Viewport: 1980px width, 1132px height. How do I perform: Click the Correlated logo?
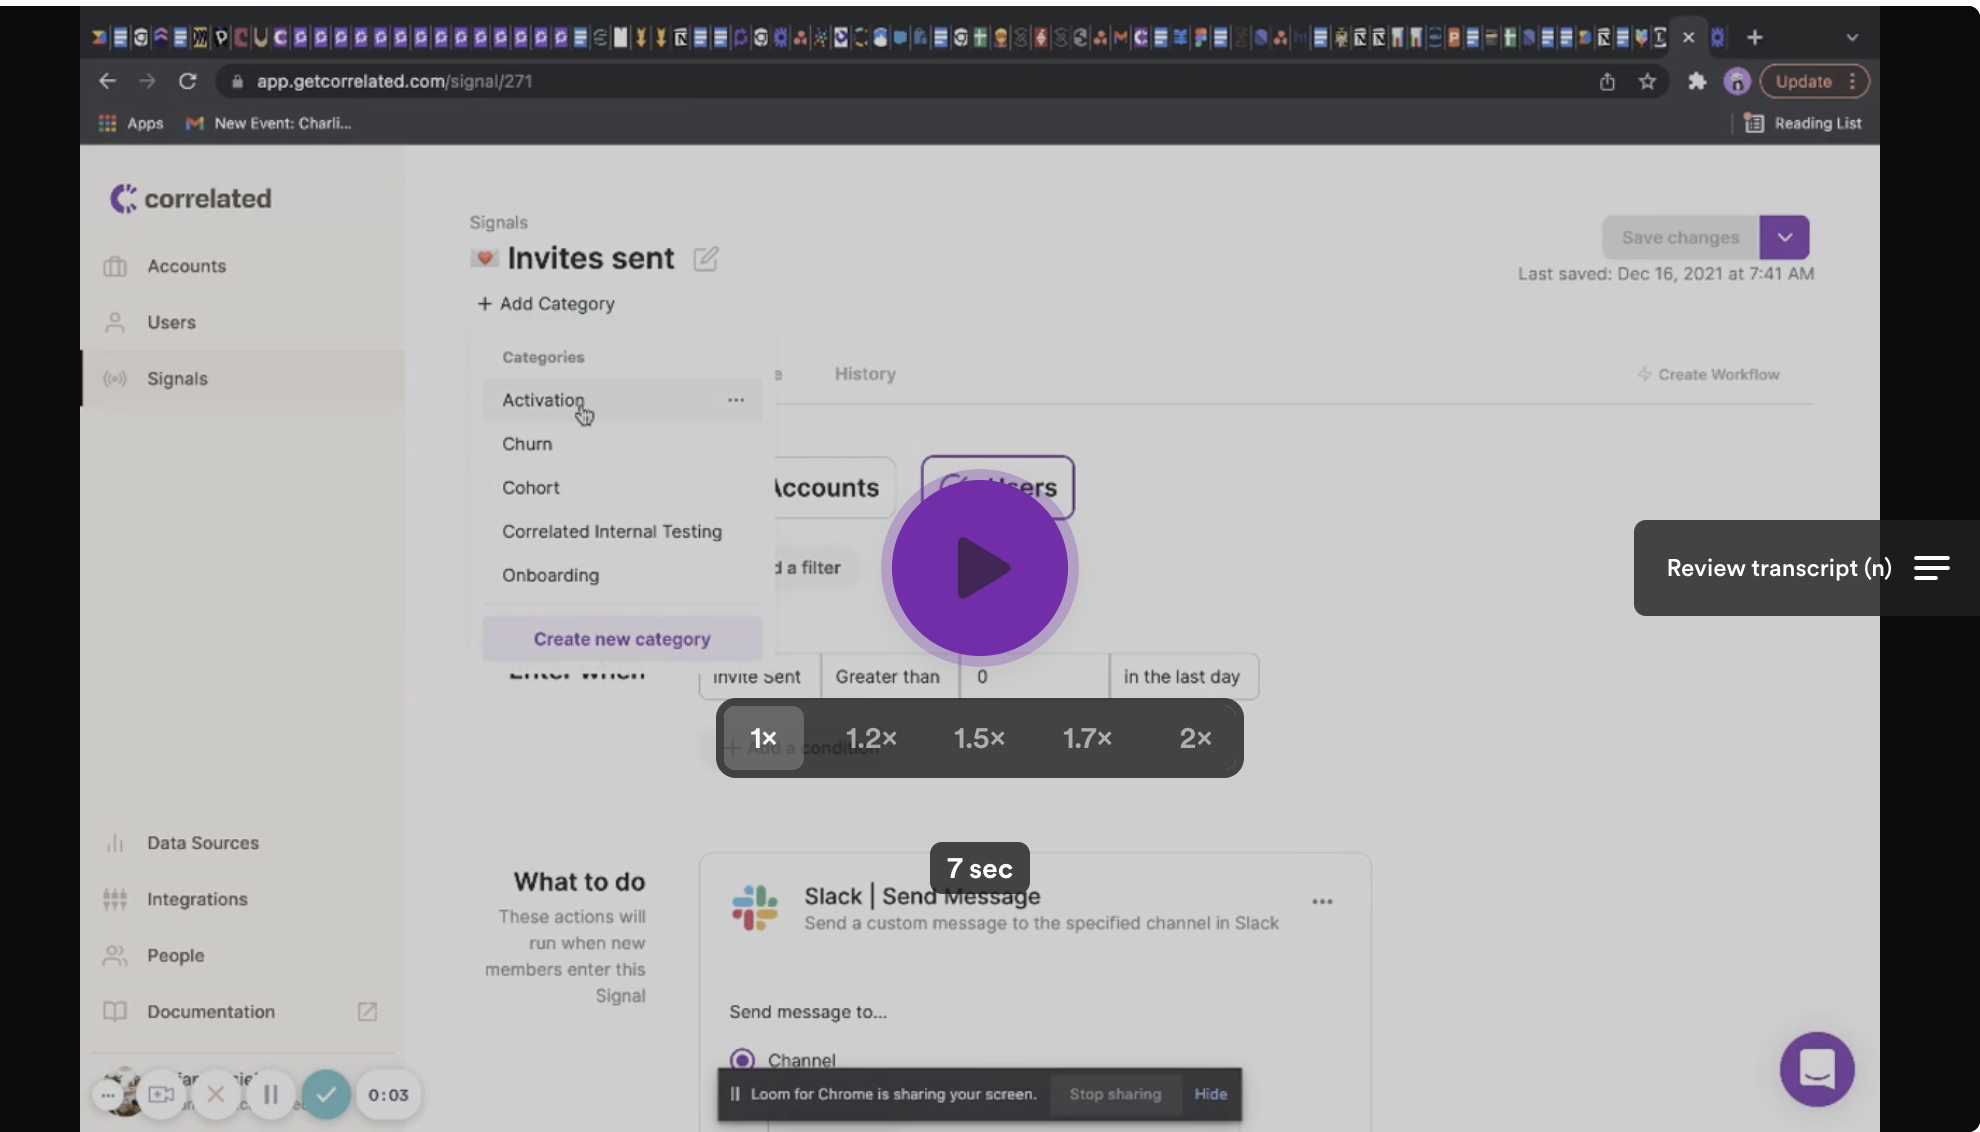pos(191,198)
